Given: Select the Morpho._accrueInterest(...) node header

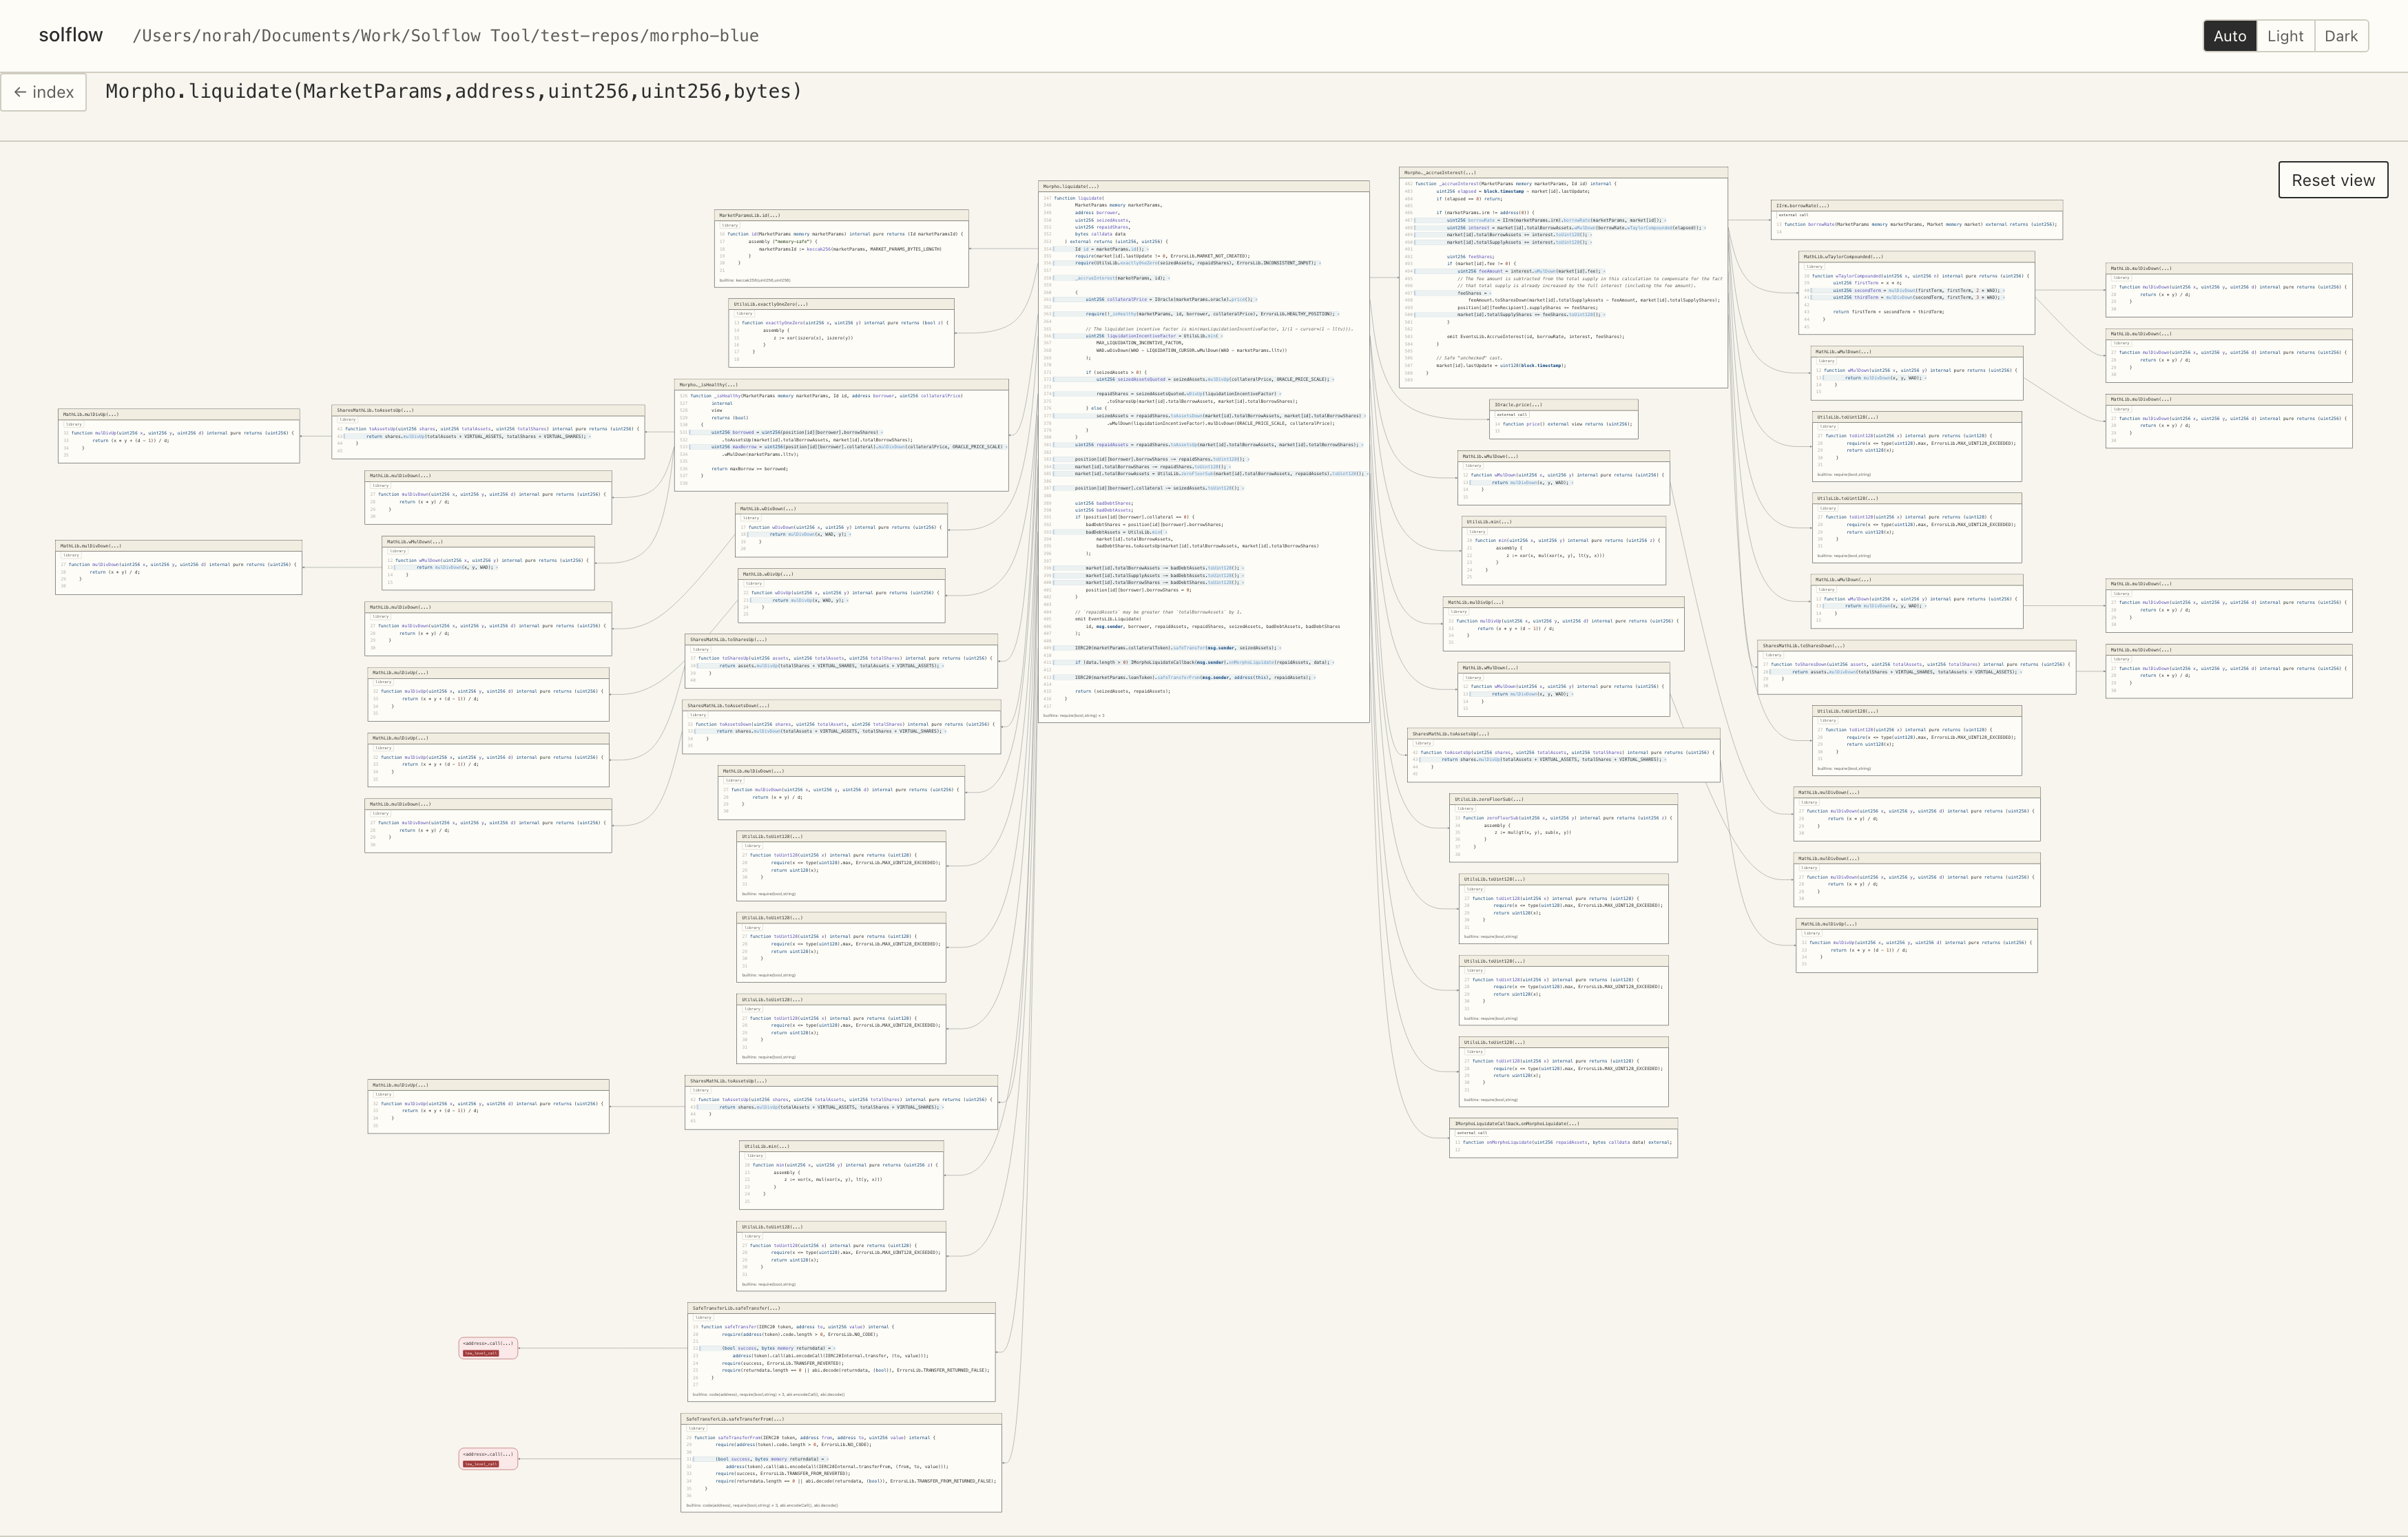Looking at the screenshot, I should (1563, 173).
